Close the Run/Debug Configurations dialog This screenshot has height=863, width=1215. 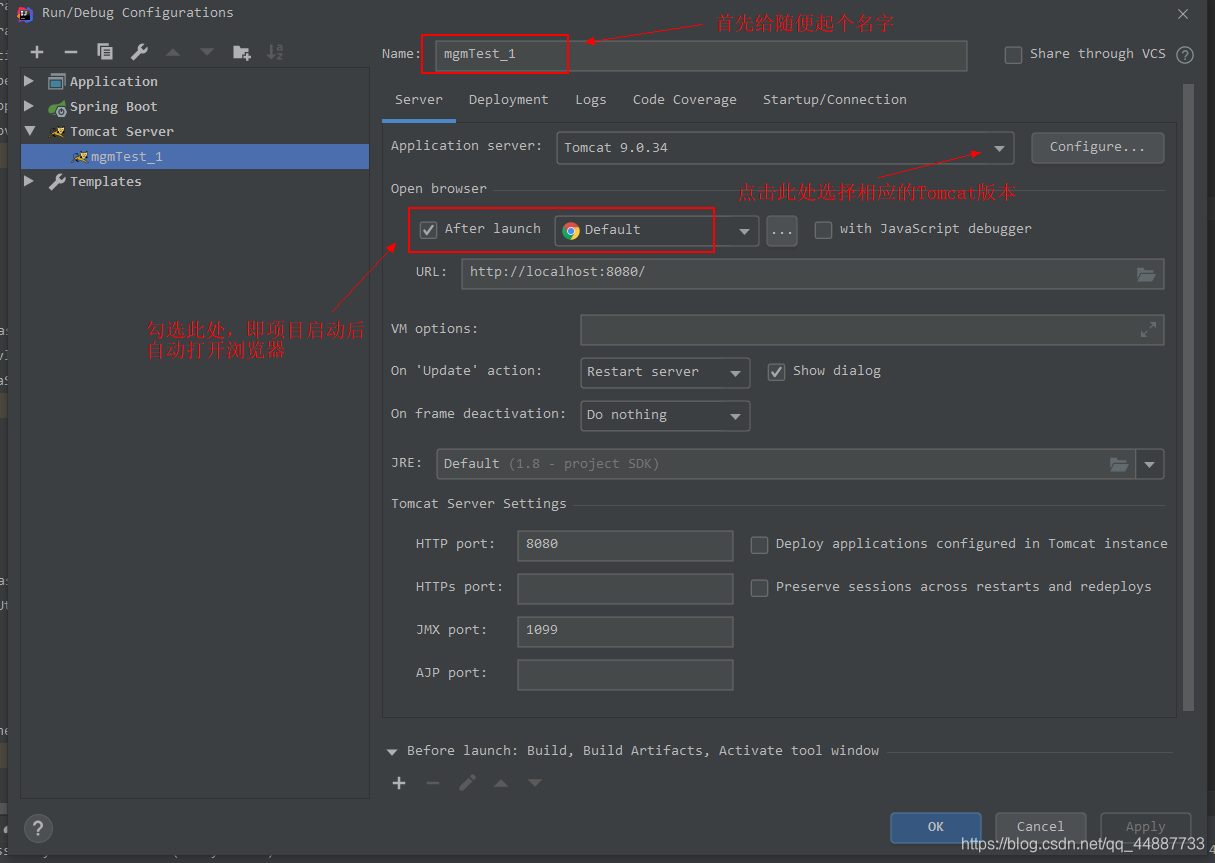pos(1183,14)
